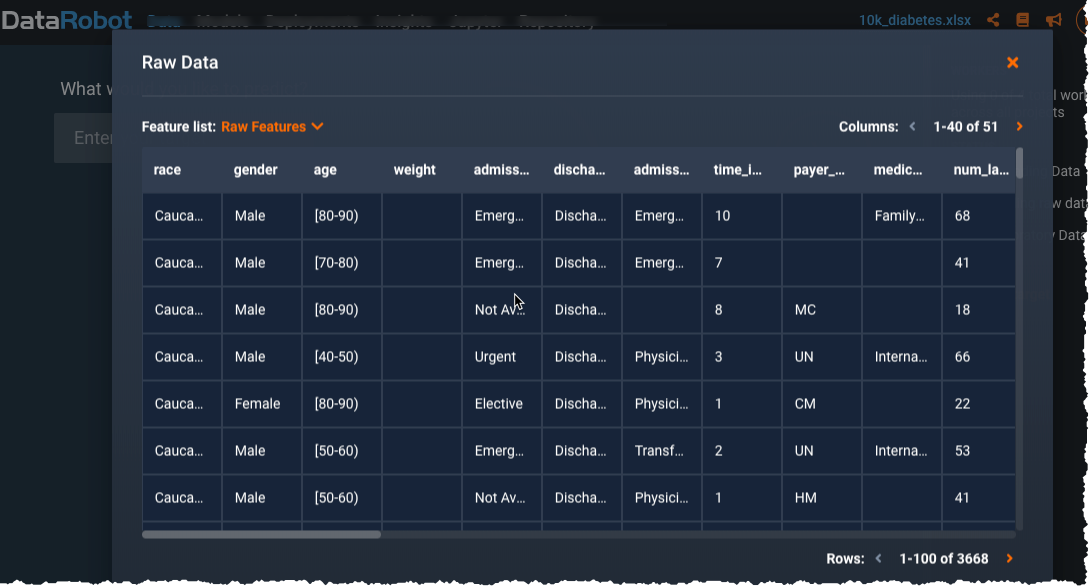Click the horizontal scrollbar of the table
The height and width of the screenshot is (586, 1089).
pos(262,535)
